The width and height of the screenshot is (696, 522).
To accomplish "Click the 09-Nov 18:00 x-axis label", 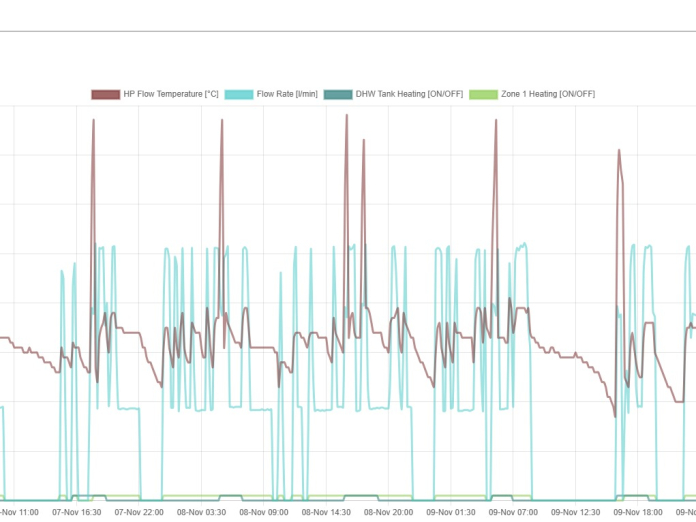I will point(639,511).
